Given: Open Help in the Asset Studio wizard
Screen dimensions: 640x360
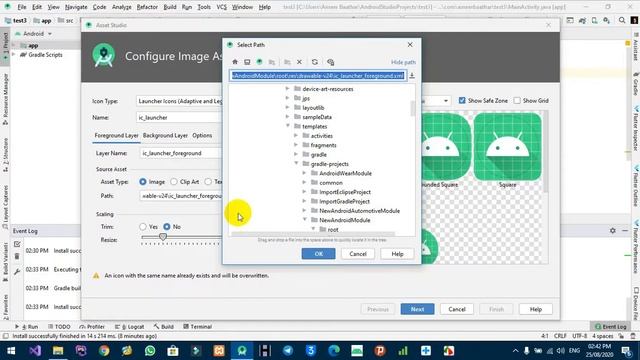Looking at the screenshot, I should 536,309.
